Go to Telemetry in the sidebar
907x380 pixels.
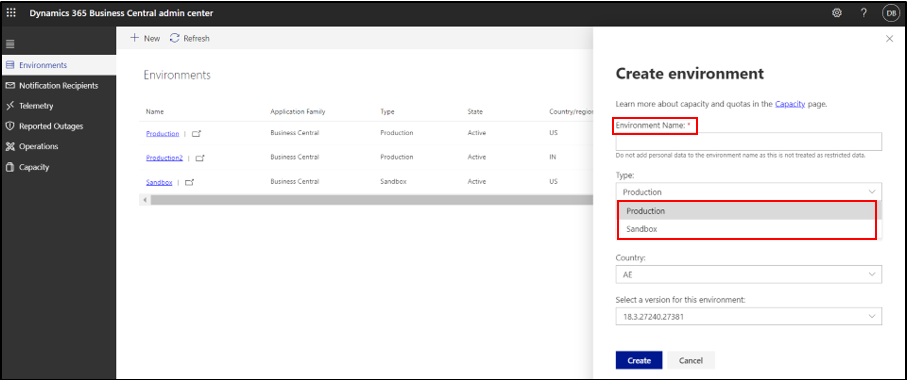click(x=58, y=106)
